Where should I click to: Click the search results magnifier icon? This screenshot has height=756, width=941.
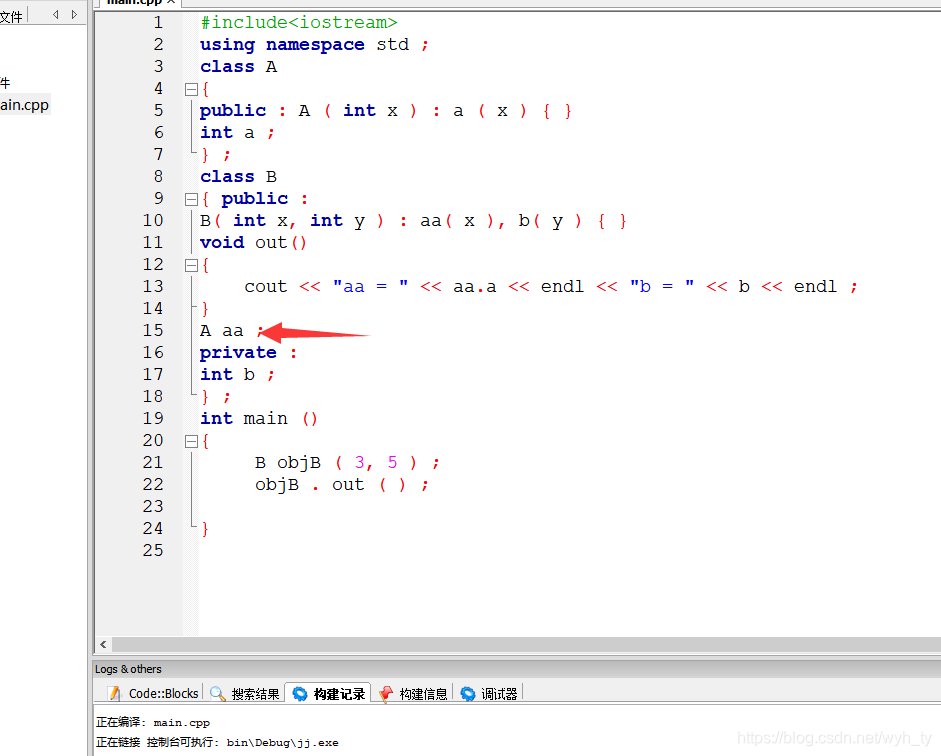[217, 694]
